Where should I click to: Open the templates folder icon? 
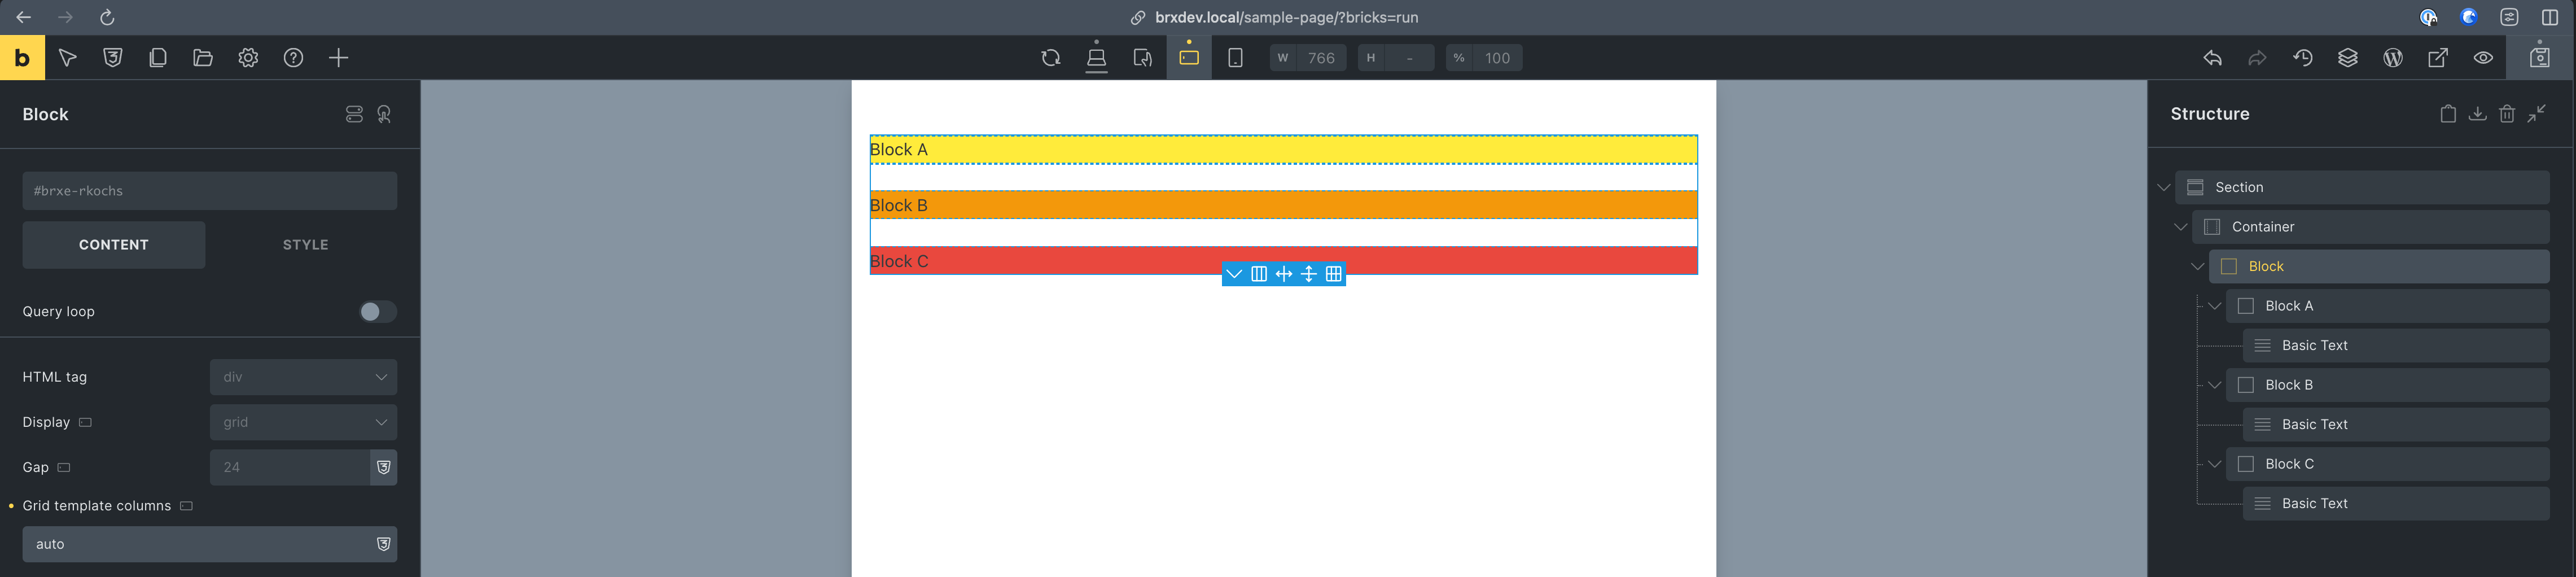tap(203, 58)
